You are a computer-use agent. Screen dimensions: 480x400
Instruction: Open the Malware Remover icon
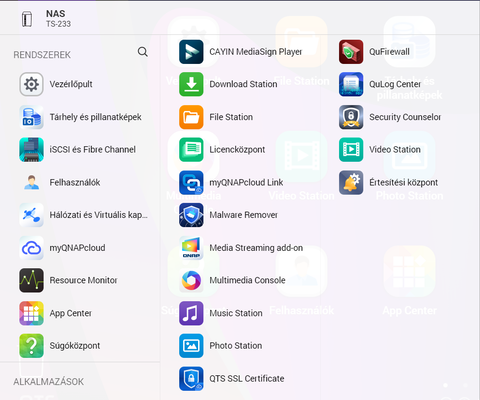click(191, 215)
